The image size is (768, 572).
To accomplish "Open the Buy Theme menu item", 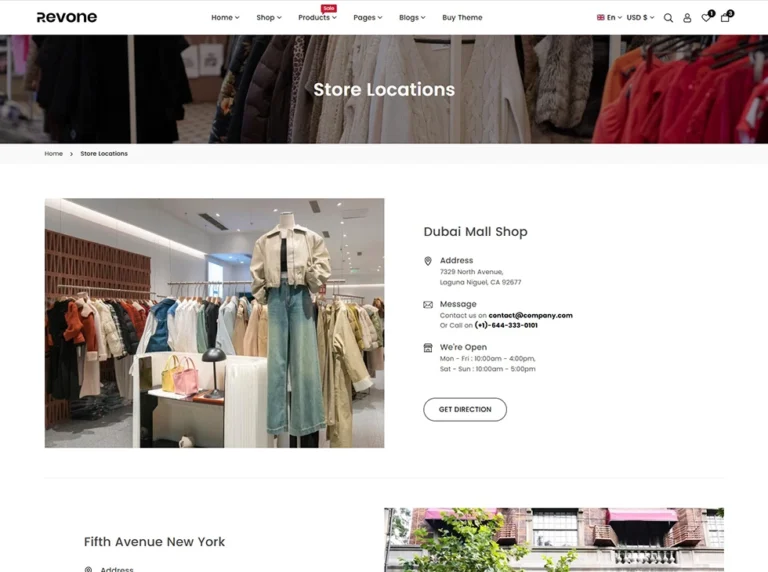I will click(x=462, y=18).
